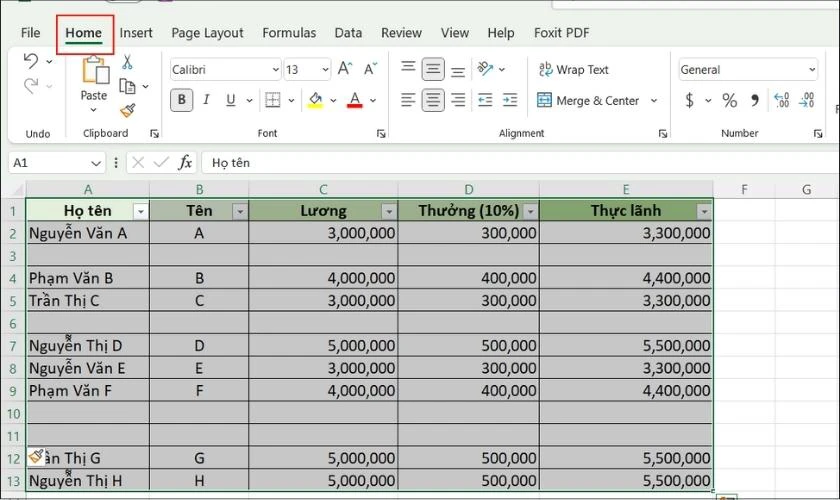Open the Alignment settings dialog launcher
The width and height of the screenshot is (840, 500).
click(663, 133)
